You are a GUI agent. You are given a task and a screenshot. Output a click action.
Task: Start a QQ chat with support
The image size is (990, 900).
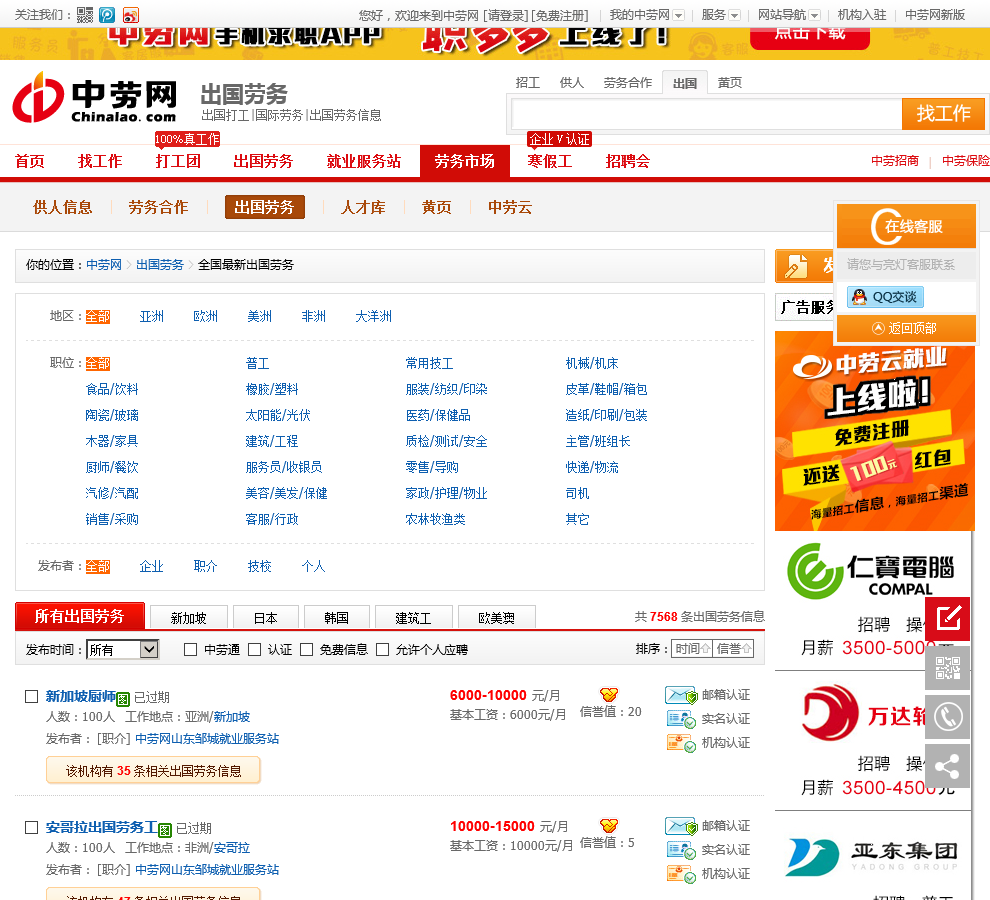pos(885,297)
